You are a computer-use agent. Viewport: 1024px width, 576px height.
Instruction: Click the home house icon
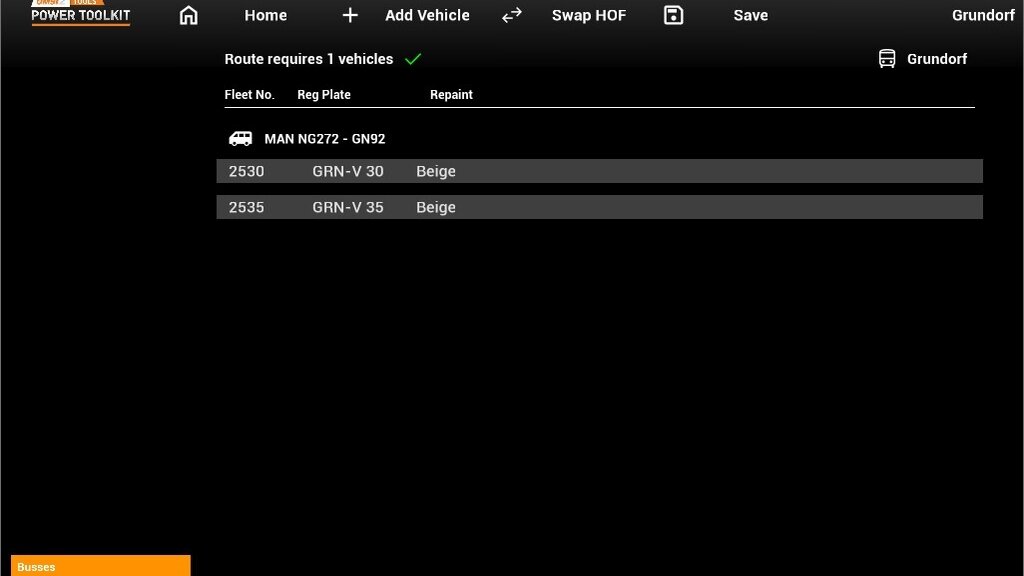188,15
